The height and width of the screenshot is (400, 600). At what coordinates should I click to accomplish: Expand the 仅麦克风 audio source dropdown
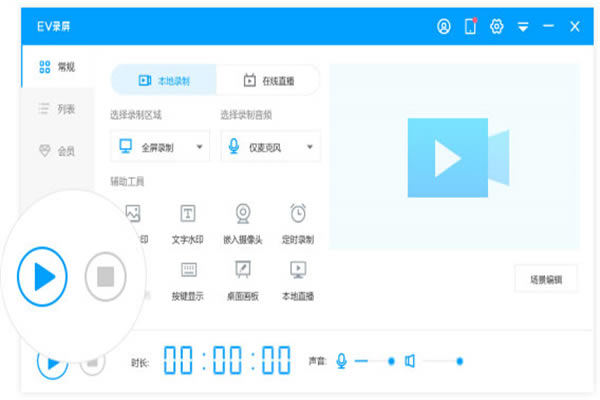(310, 147)
